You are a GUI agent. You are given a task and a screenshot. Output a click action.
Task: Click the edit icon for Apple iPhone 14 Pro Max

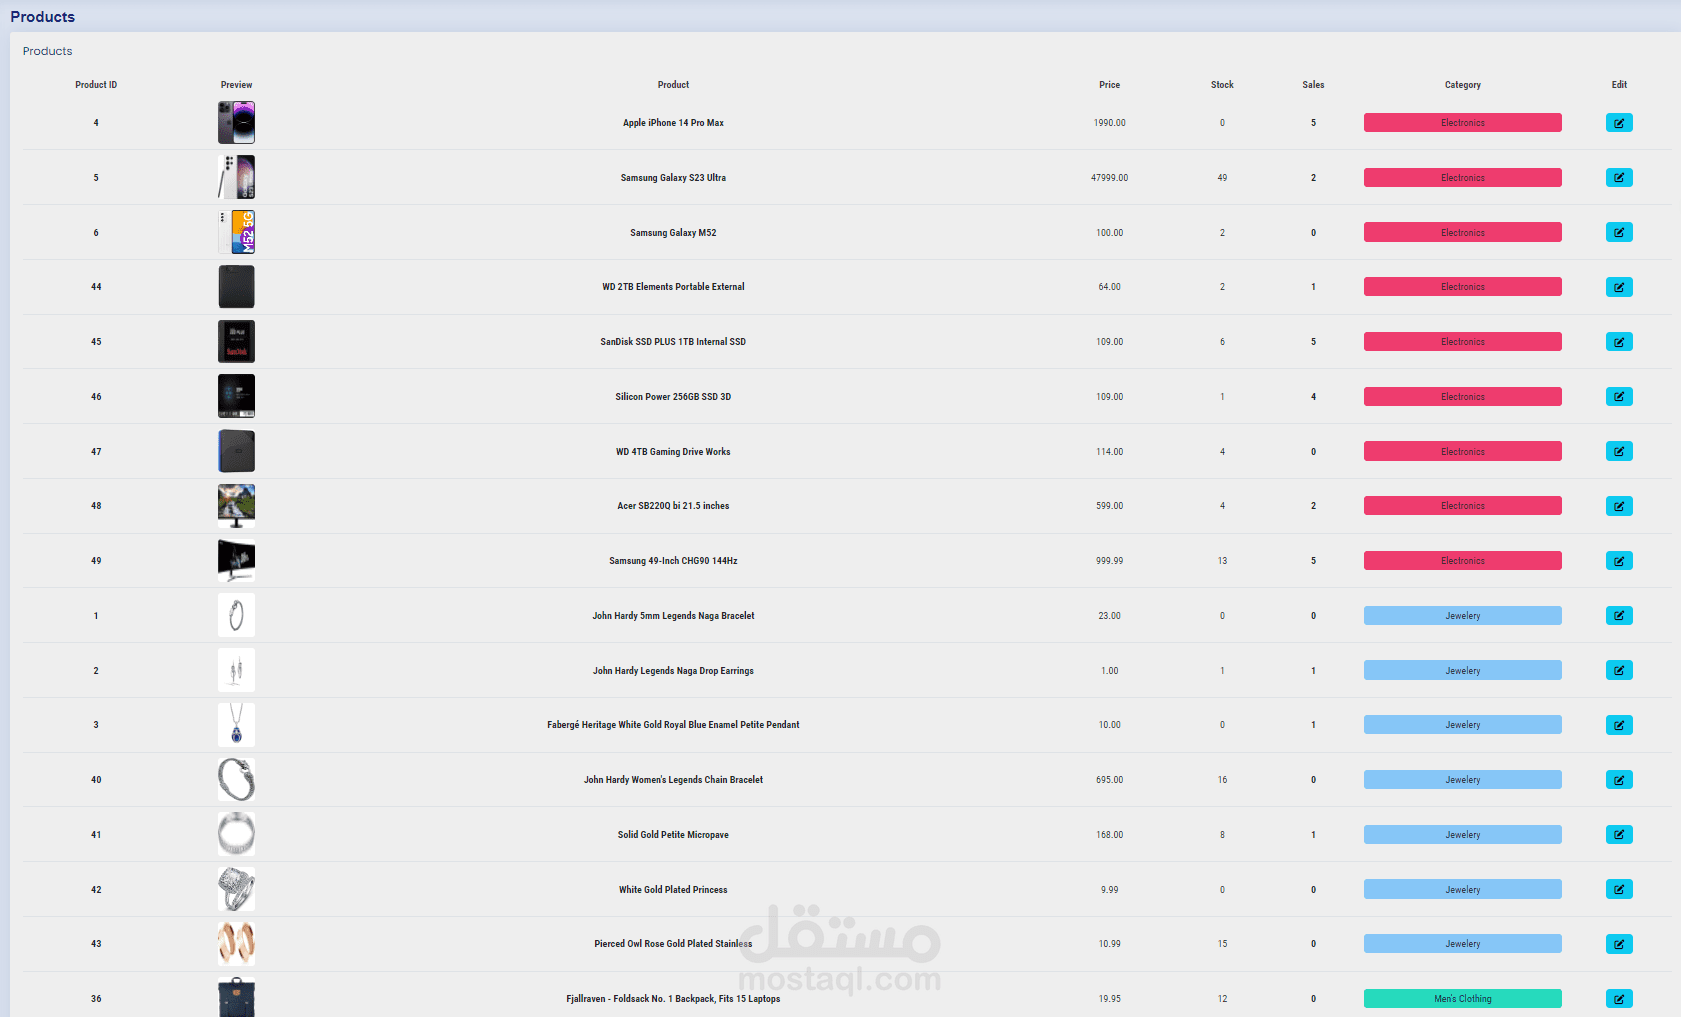(1619, 123)
